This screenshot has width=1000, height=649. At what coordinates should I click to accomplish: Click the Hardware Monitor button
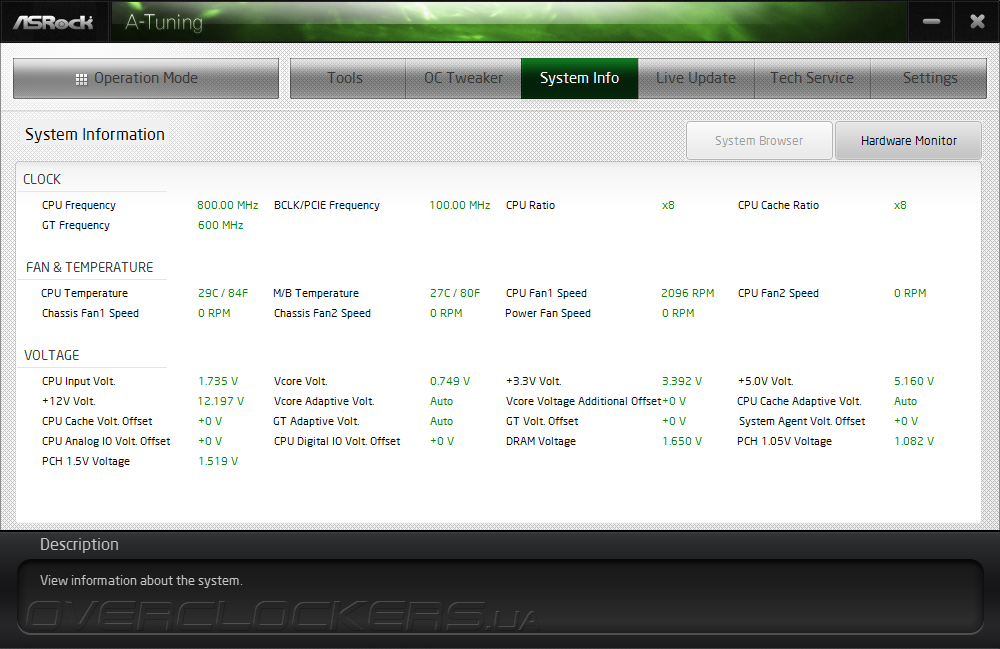coord(908,140)
